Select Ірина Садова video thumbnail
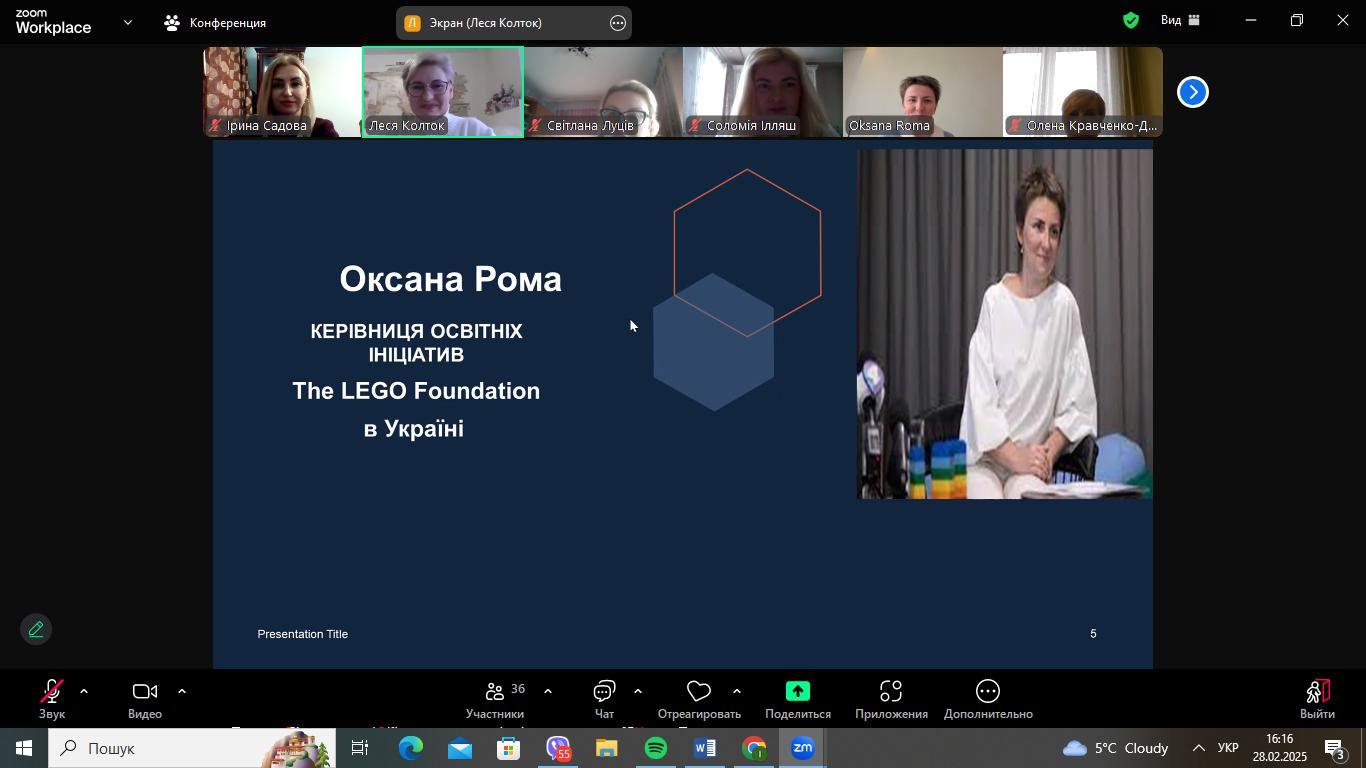The image size is (1366, 768). pyautogui.click(x=282, y=92)
